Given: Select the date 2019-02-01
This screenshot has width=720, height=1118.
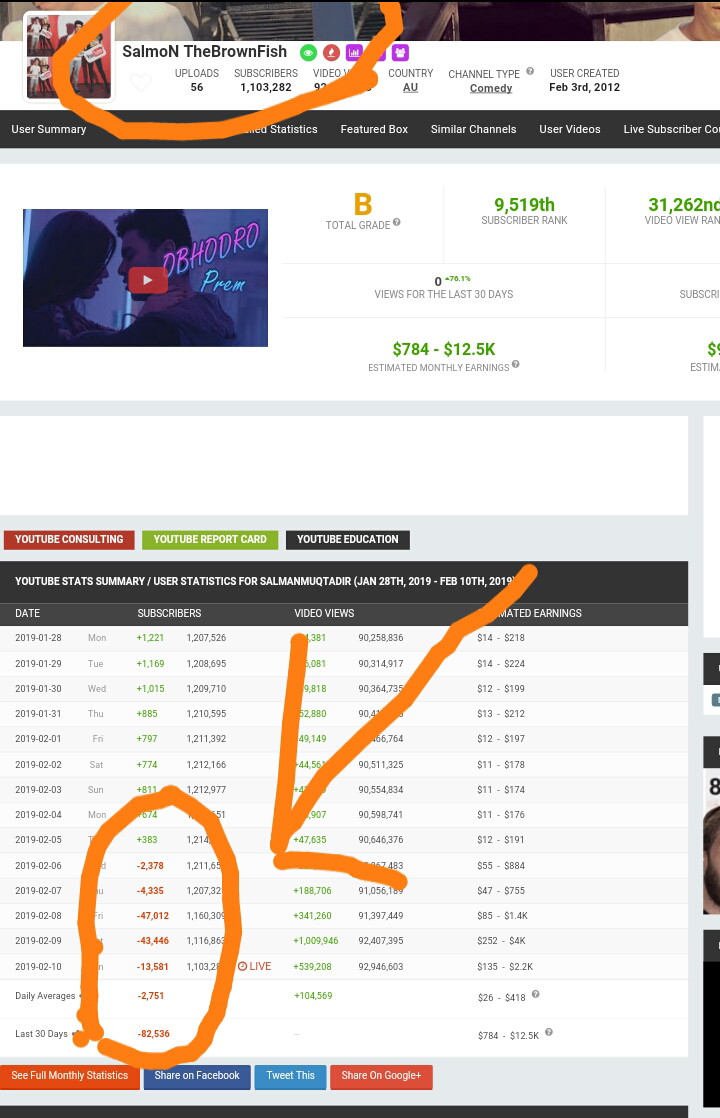Looking at the screenshot, I should coord(38,739).
